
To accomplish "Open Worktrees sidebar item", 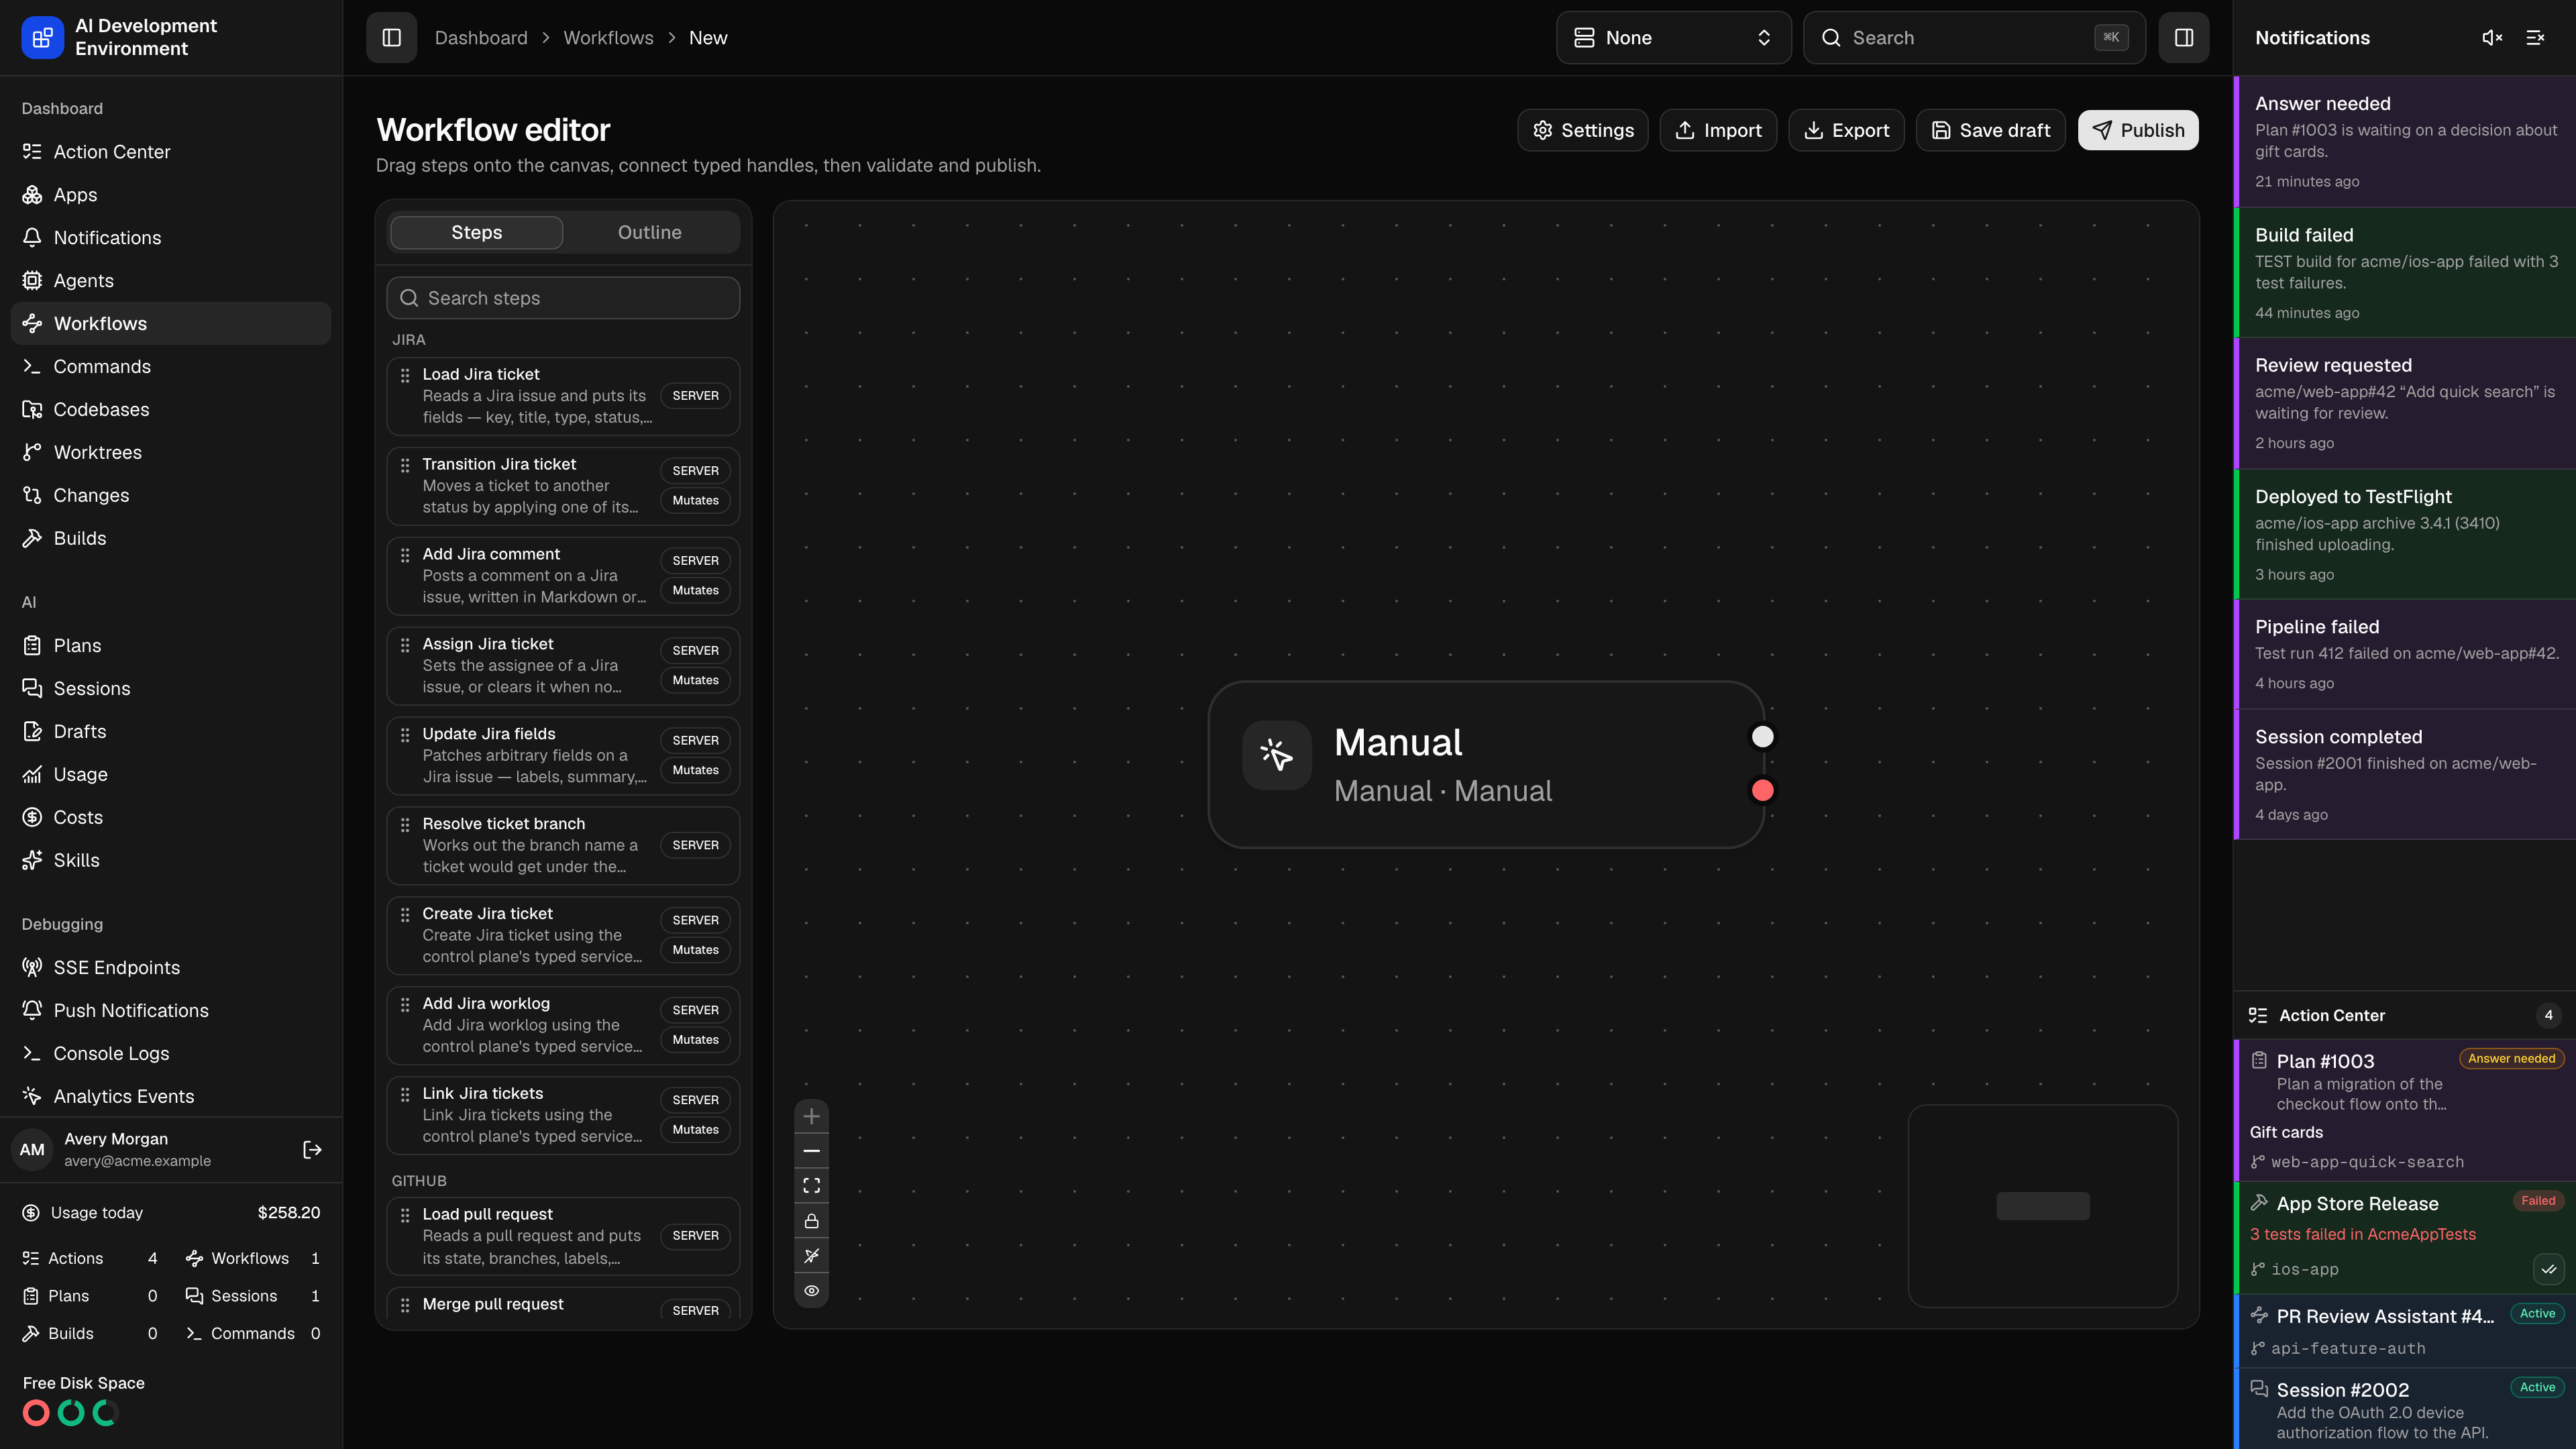I will click(x=171, y=453).
